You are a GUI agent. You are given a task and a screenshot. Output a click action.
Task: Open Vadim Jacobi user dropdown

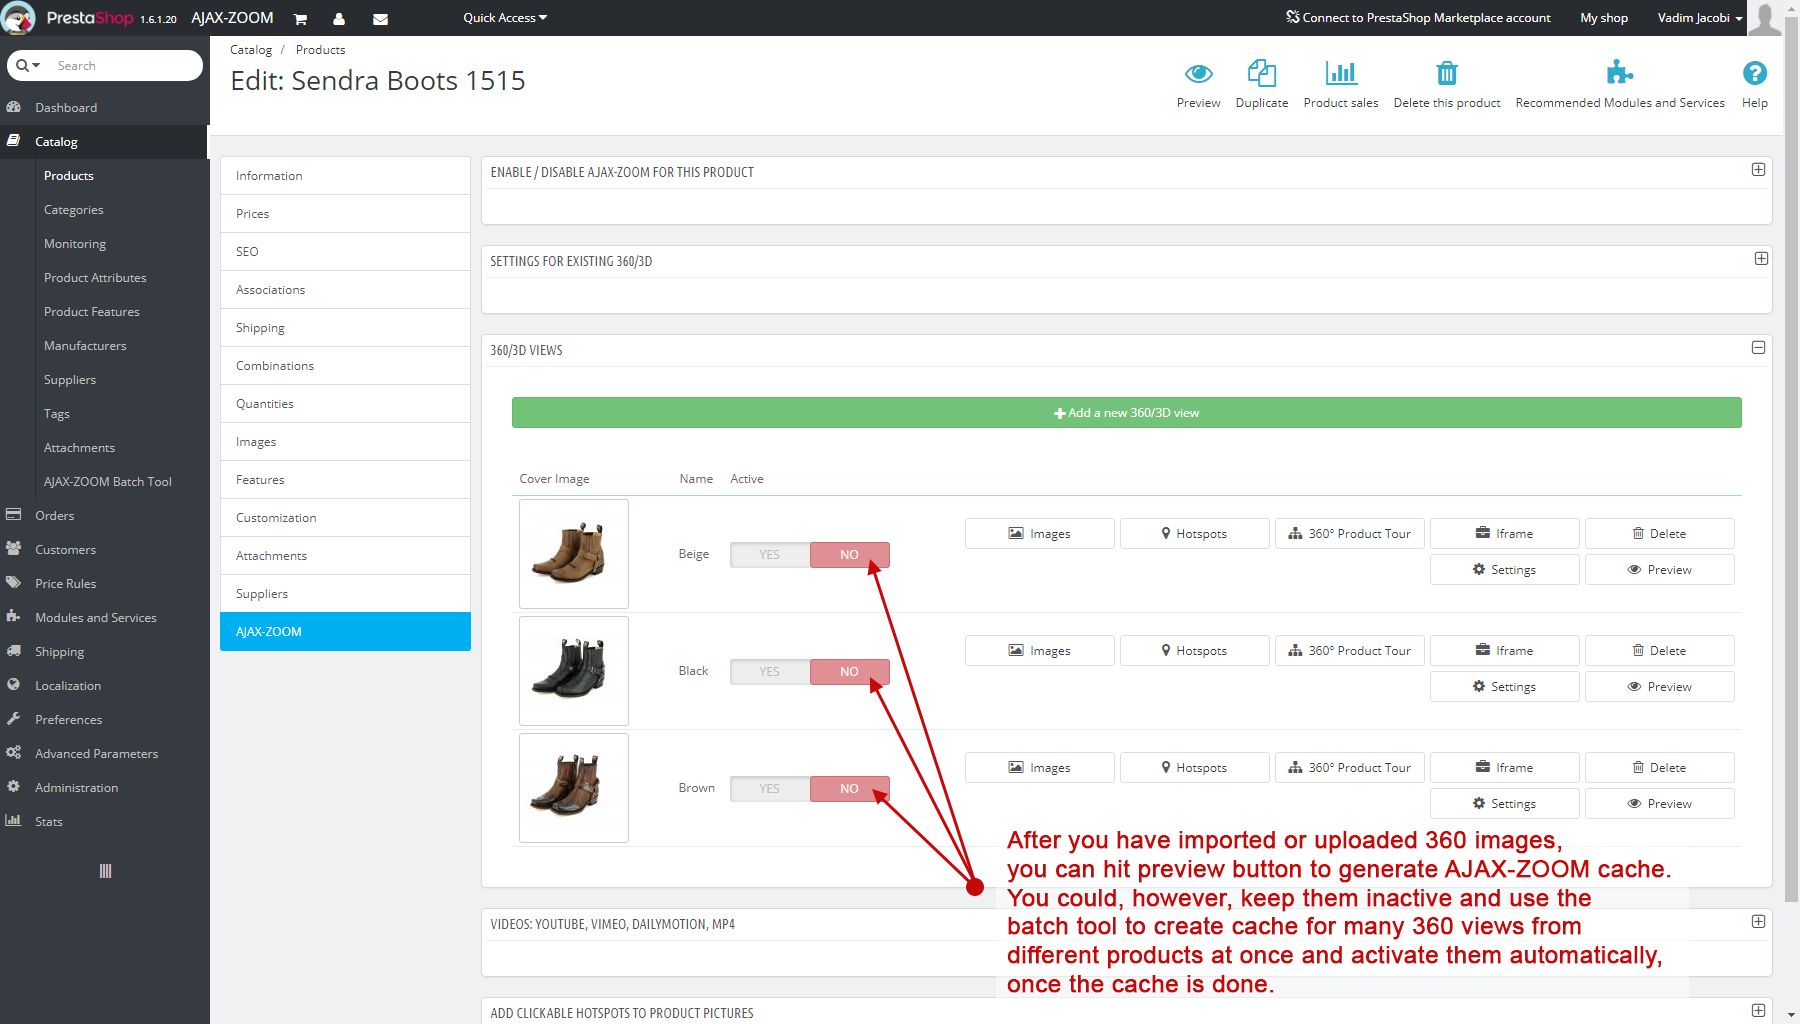pos(1700,18)
